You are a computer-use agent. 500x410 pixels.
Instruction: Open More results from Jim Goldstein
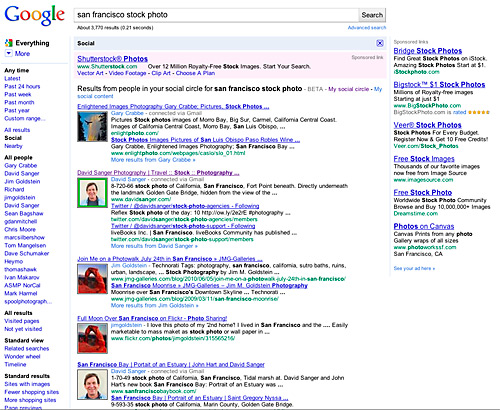(x=155, y=305)
